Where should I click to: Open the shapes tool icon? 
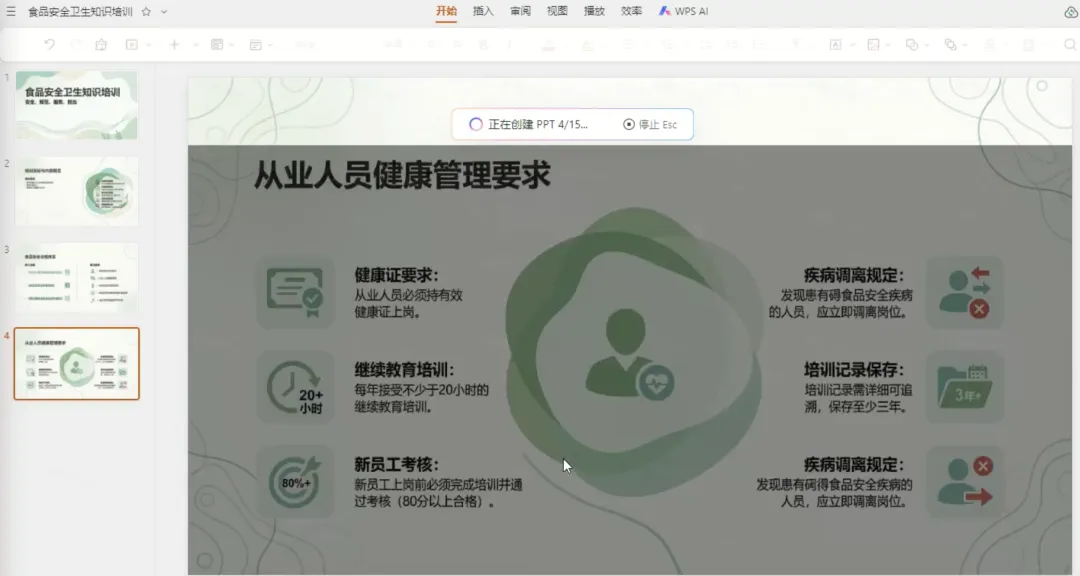pos(912,45)
